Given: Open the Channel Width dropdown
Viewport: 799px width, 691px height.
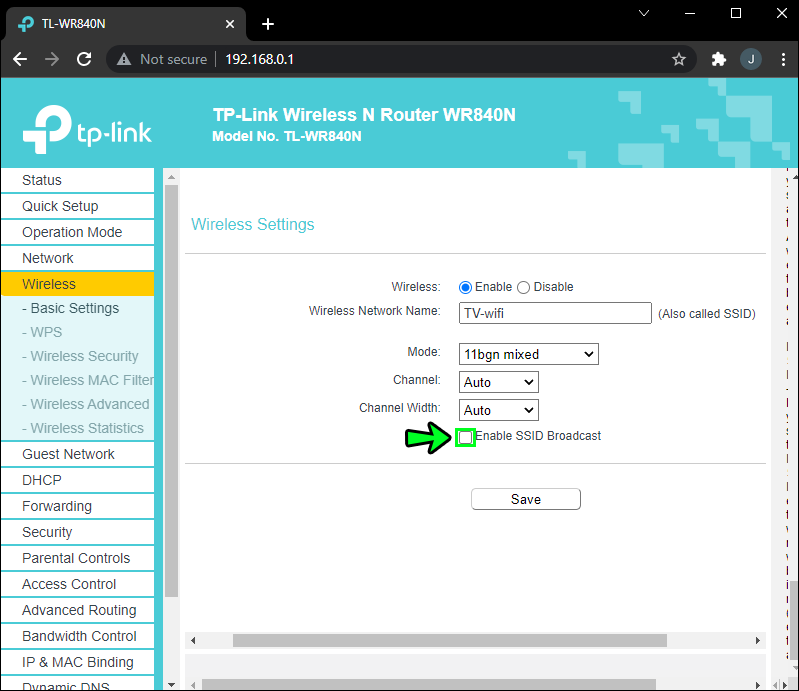Looking at the screenshot, I should pos(498,410).
